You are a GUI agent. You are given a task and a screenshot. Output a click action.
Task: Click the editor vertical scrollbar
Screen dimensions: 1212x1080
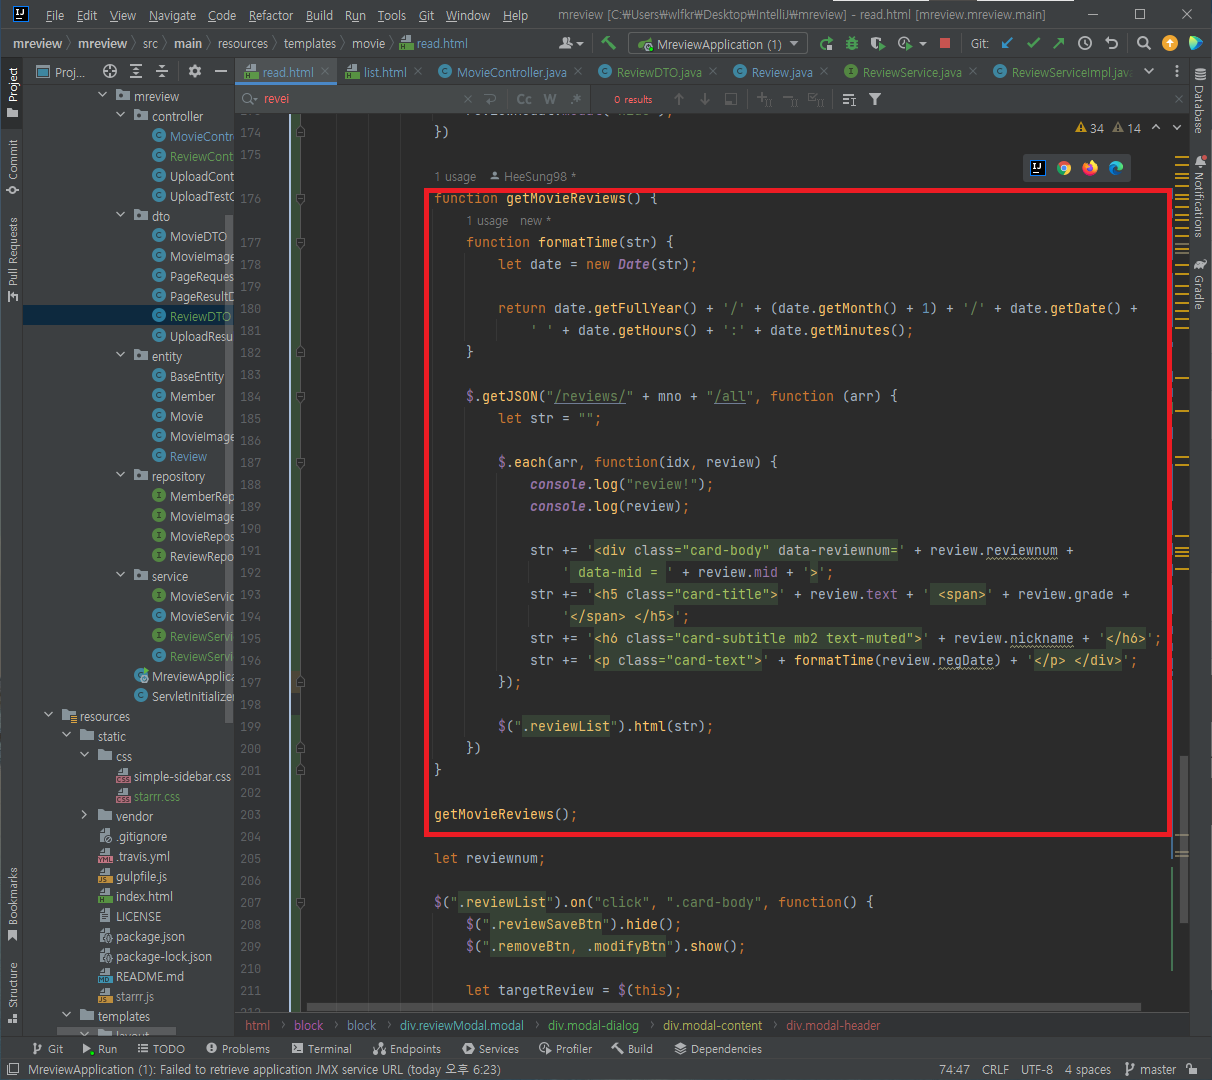pos(1184,840)
